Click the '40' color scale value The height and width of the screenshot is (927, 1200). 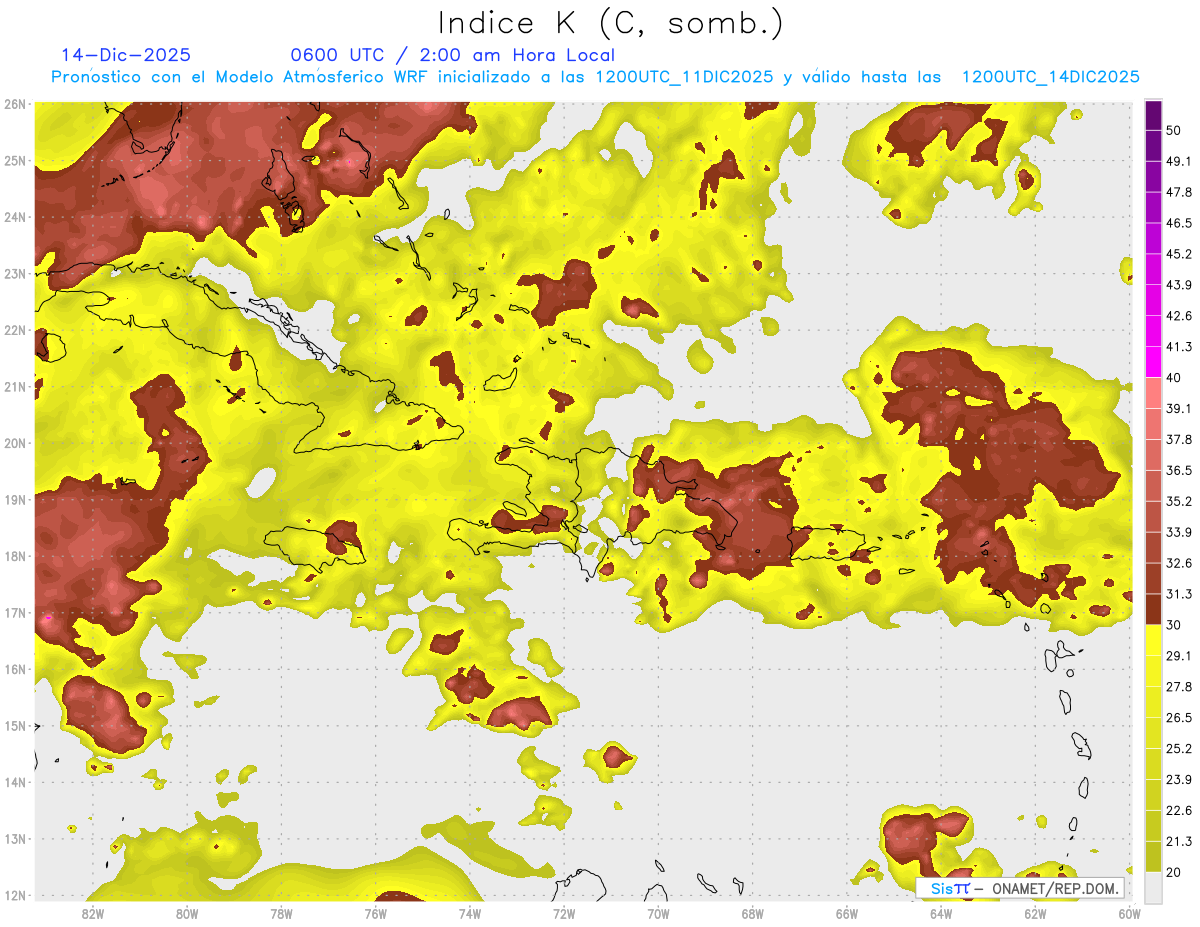(1174, 378)
